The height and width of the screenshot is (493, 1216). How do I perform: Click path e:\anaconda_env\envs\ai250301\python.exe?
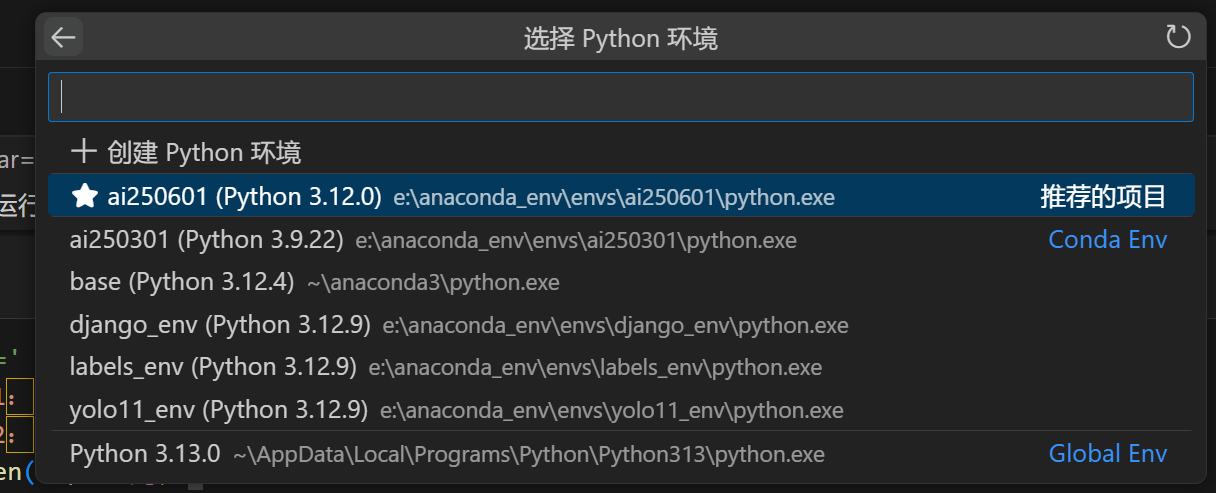click(x=576, y=241)
